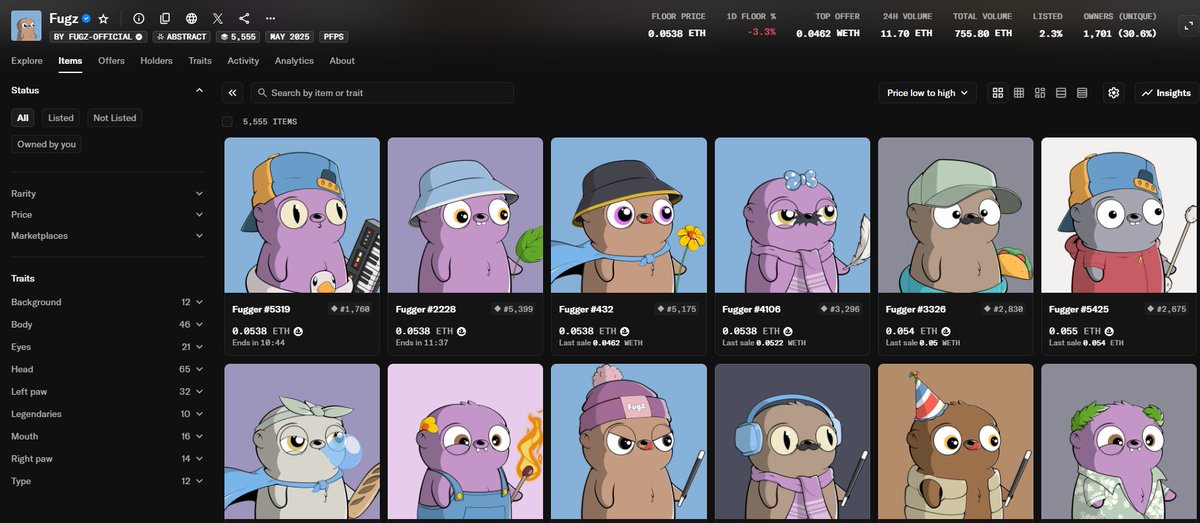Click the 0.055 ETH price on Fugger #5425
Screen dimensions: 1200x523
pyautogui.click(x=1071, y=330)
